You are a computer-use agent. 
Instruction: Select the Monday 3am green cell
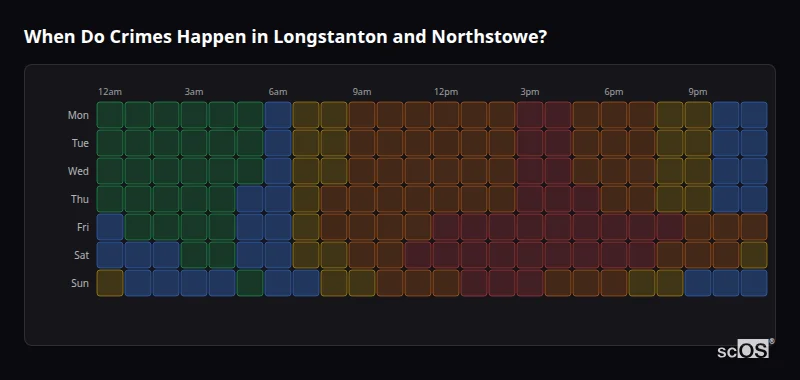coord(194,115)
